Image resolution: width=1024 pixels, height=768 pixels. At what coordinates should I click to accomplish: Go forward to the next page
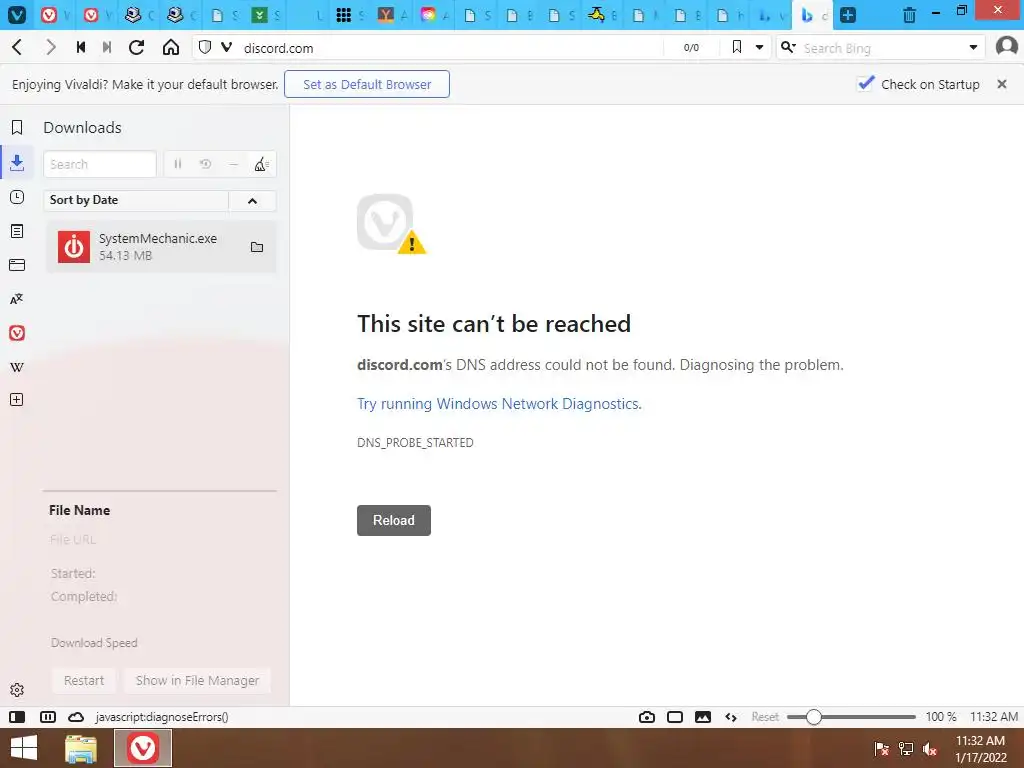[50, 47]
